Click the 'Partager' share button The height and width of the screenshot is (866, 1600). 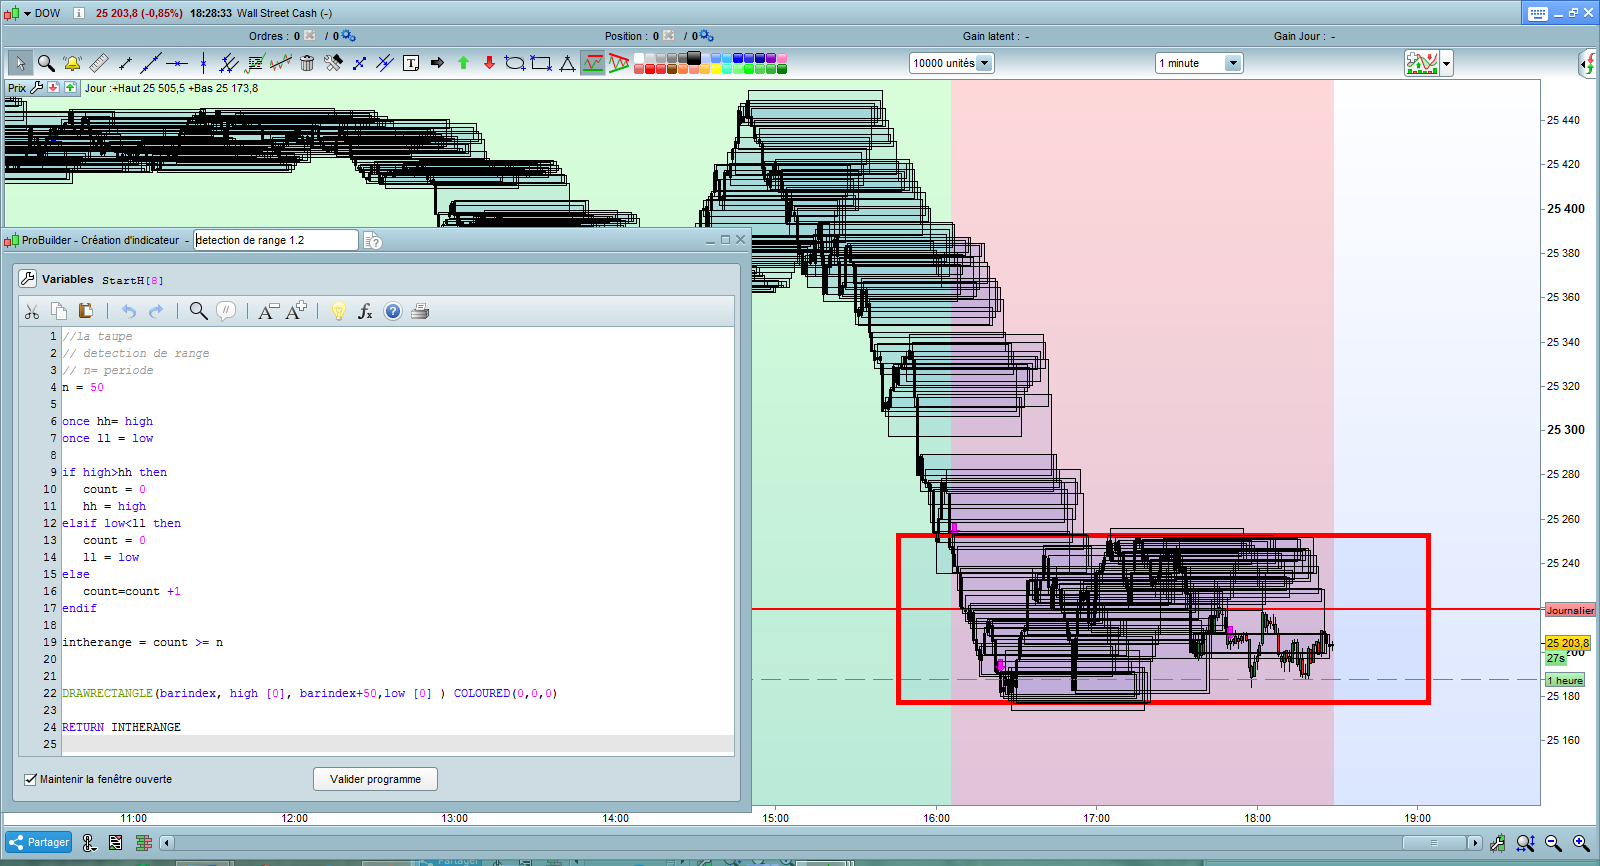(x=39, y=842)
